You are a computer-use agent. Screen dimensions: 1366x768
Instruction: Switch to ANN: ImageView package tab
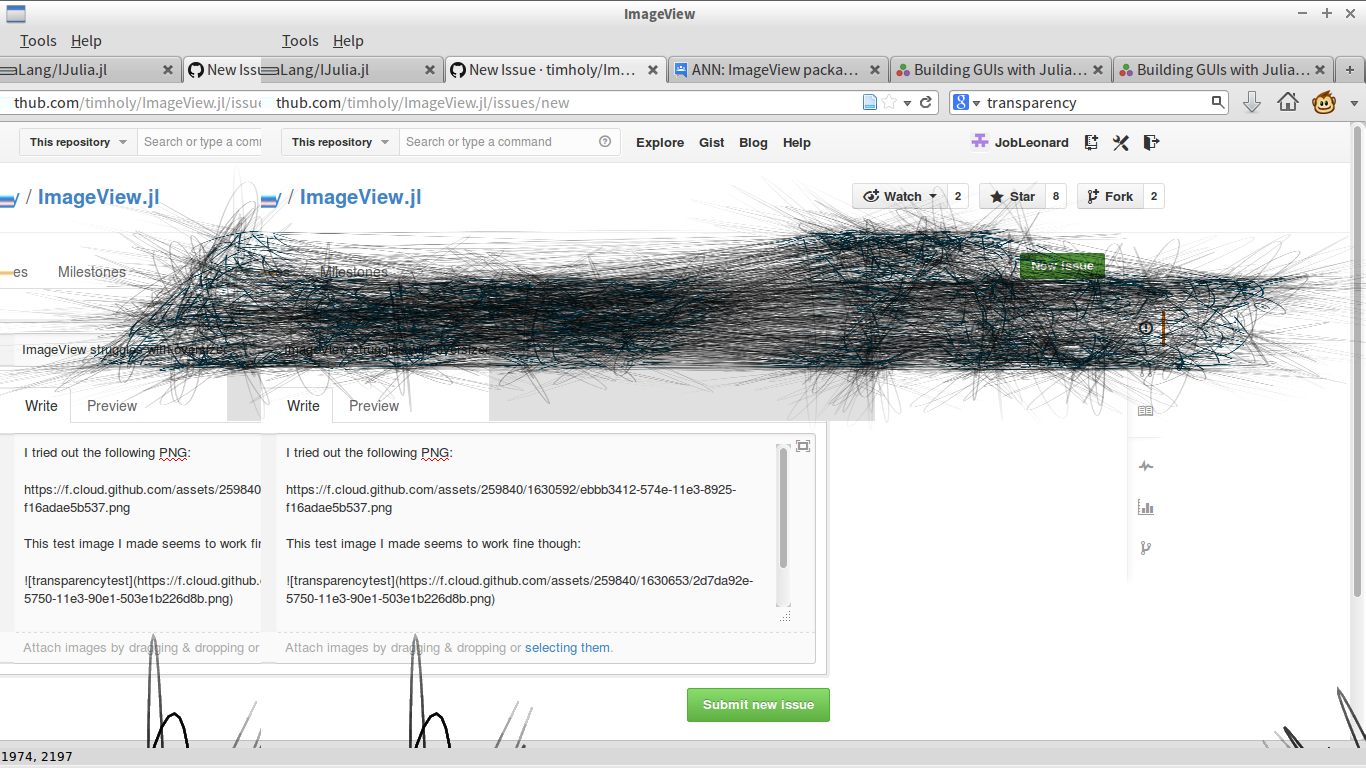[x=777, y=70]
